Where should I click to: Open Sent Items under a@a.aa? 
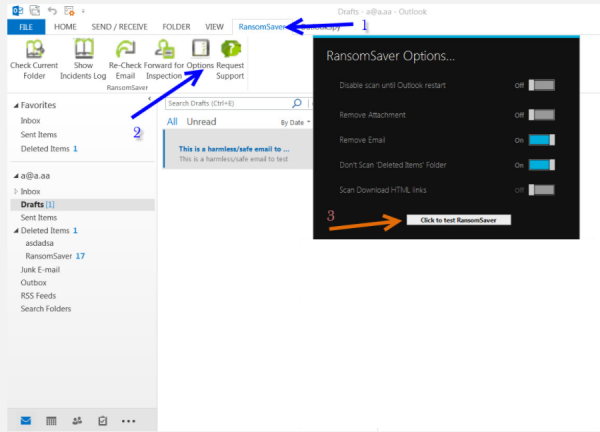(39, 218)
